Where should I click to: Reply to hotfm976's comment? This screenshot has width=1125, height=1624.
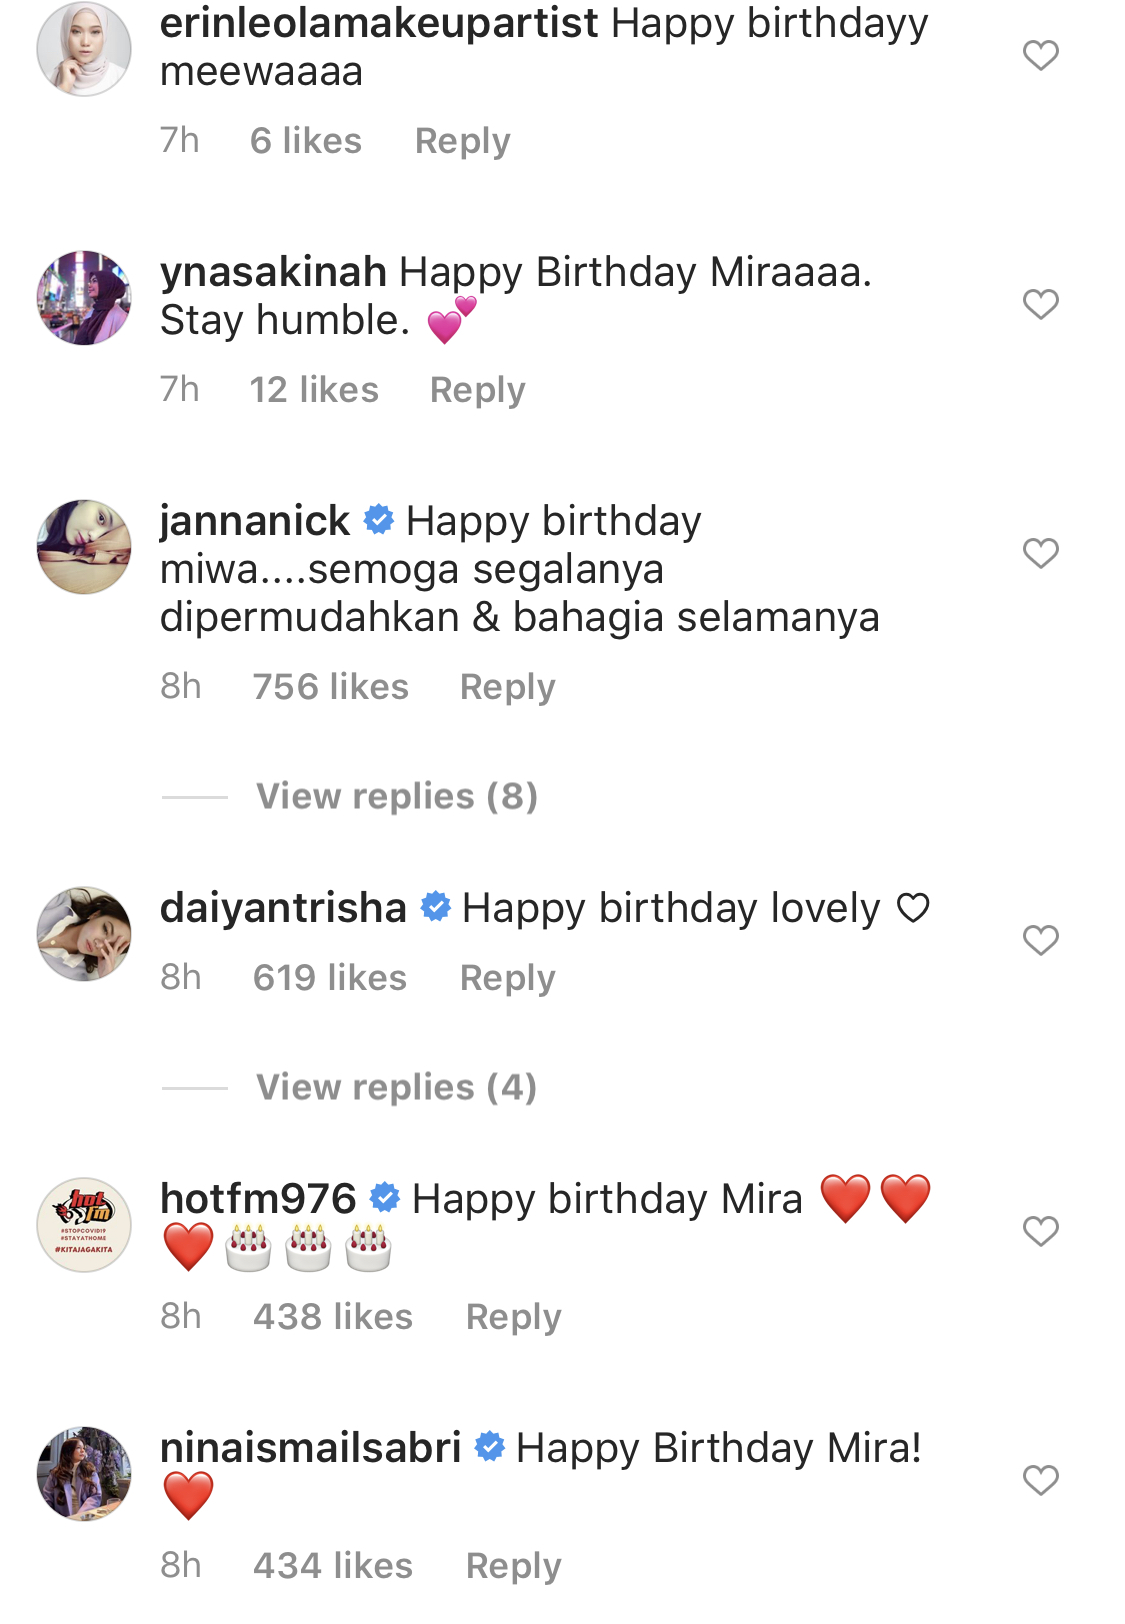coord(513,1317)
